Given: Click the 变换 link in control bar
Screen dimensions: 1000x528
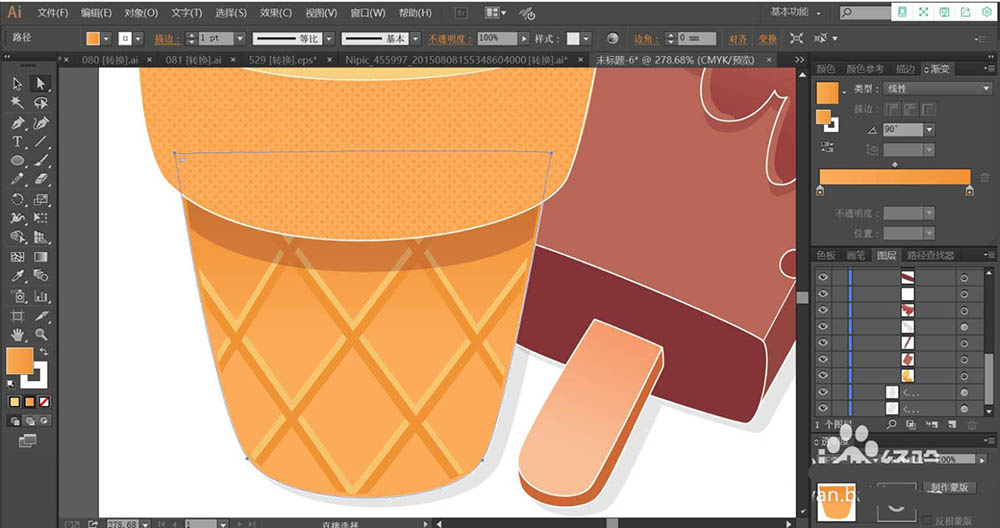Looking at the screenshot, I should [x=767, y=39].
